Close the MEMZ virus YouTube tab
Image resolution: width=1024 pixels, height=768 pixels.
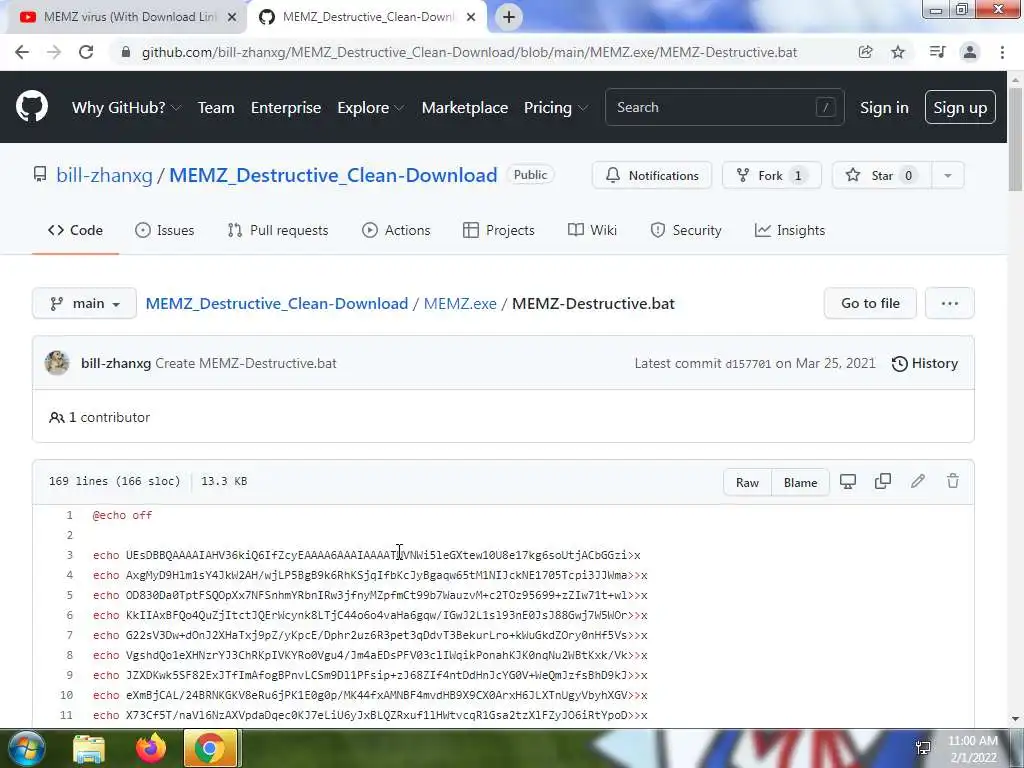pos(231,17)
